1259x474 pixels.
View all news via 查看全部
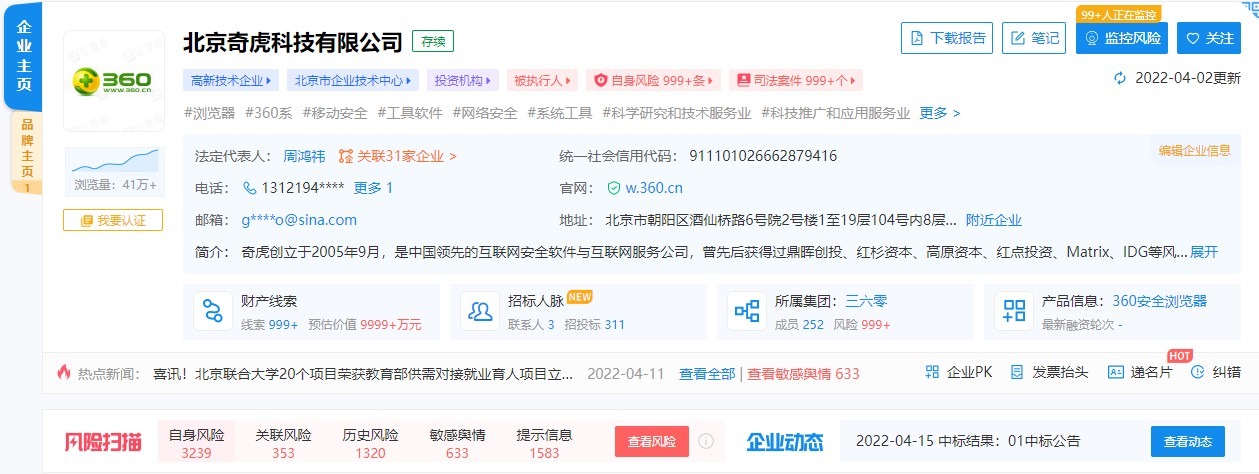coord(707,373)
